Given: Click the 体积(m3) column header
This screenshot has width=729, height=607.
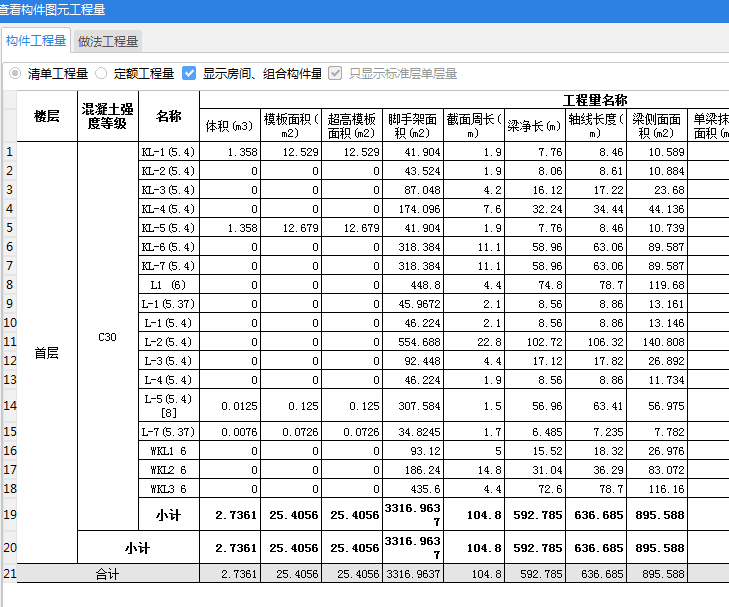Looking at the screenshot, I should point(230,125).
